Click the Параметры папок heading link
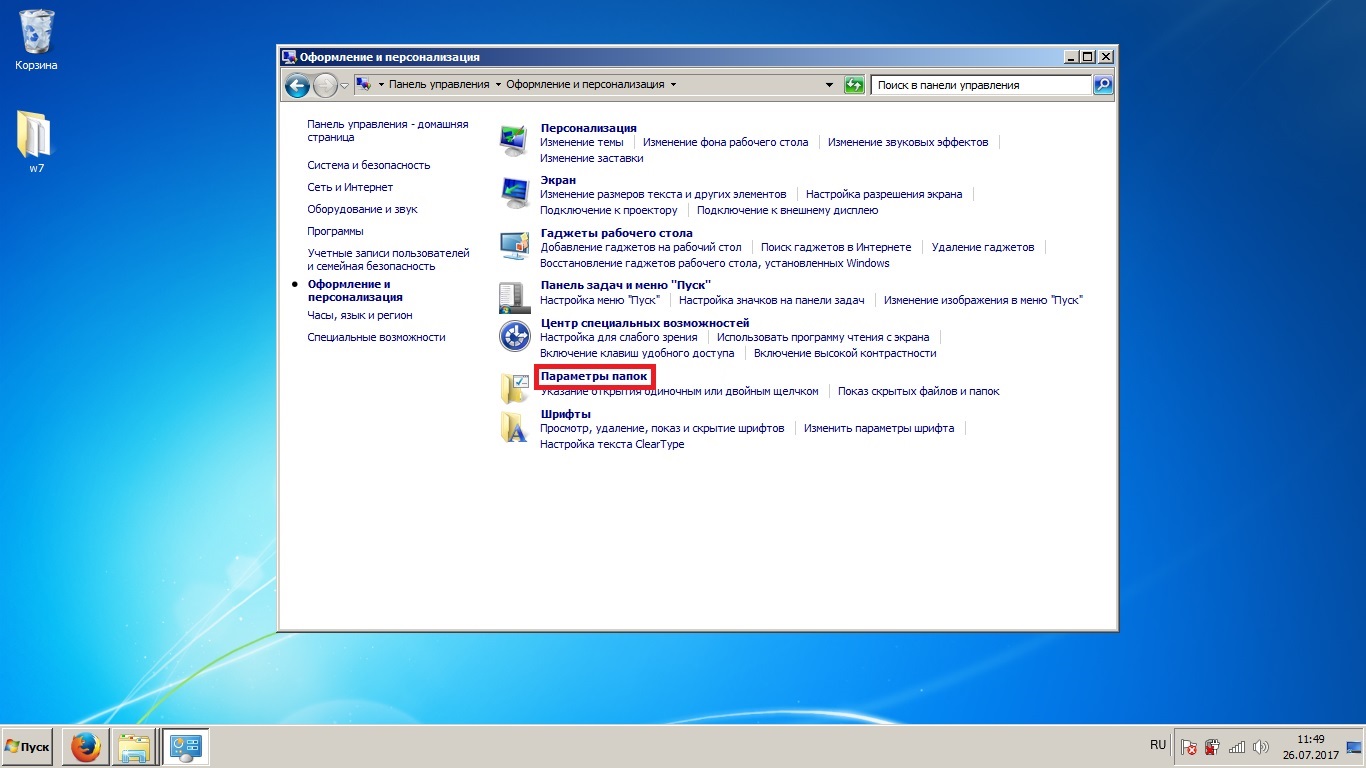 594,376
